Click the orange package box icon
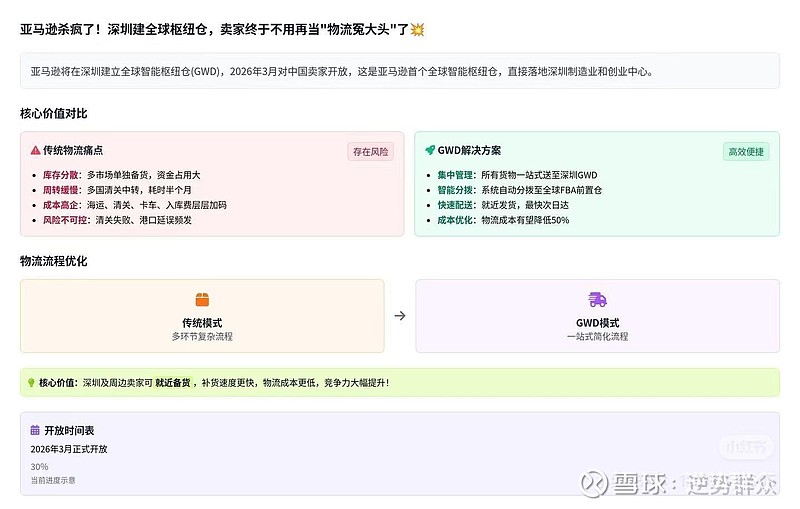800x509 pixels. (x=202, y=299)
